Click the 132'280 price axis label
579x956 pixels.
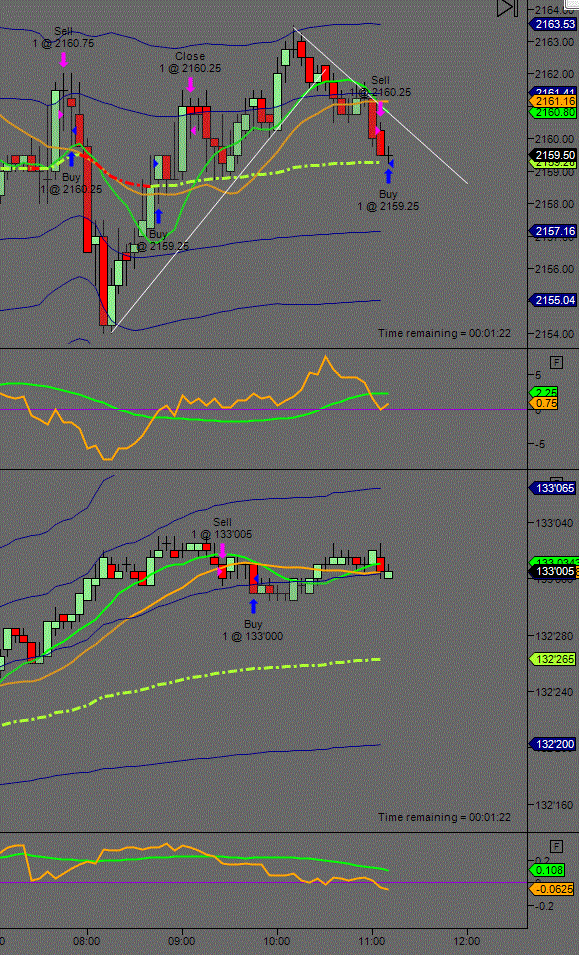[554, 636]
